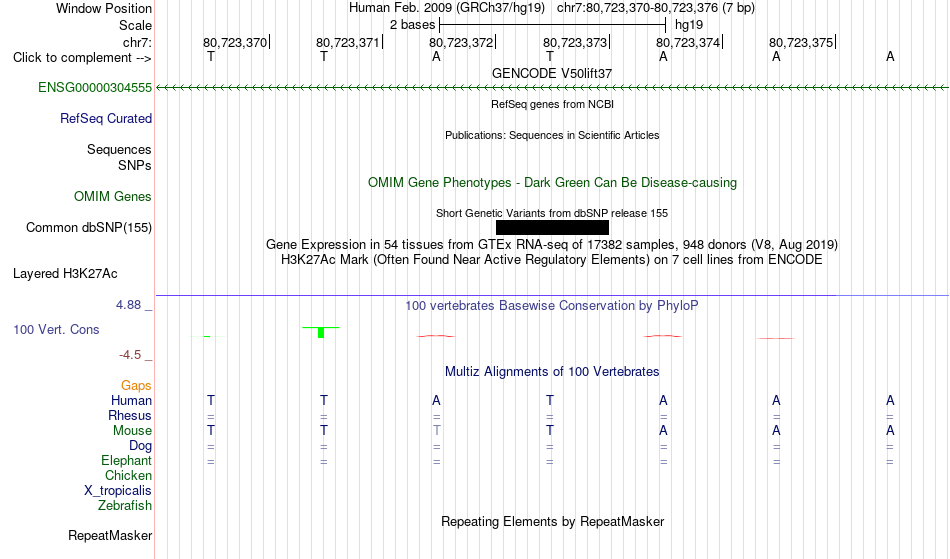Click the 4.88 PhyloP upper scale value

(x=129, y=305)
